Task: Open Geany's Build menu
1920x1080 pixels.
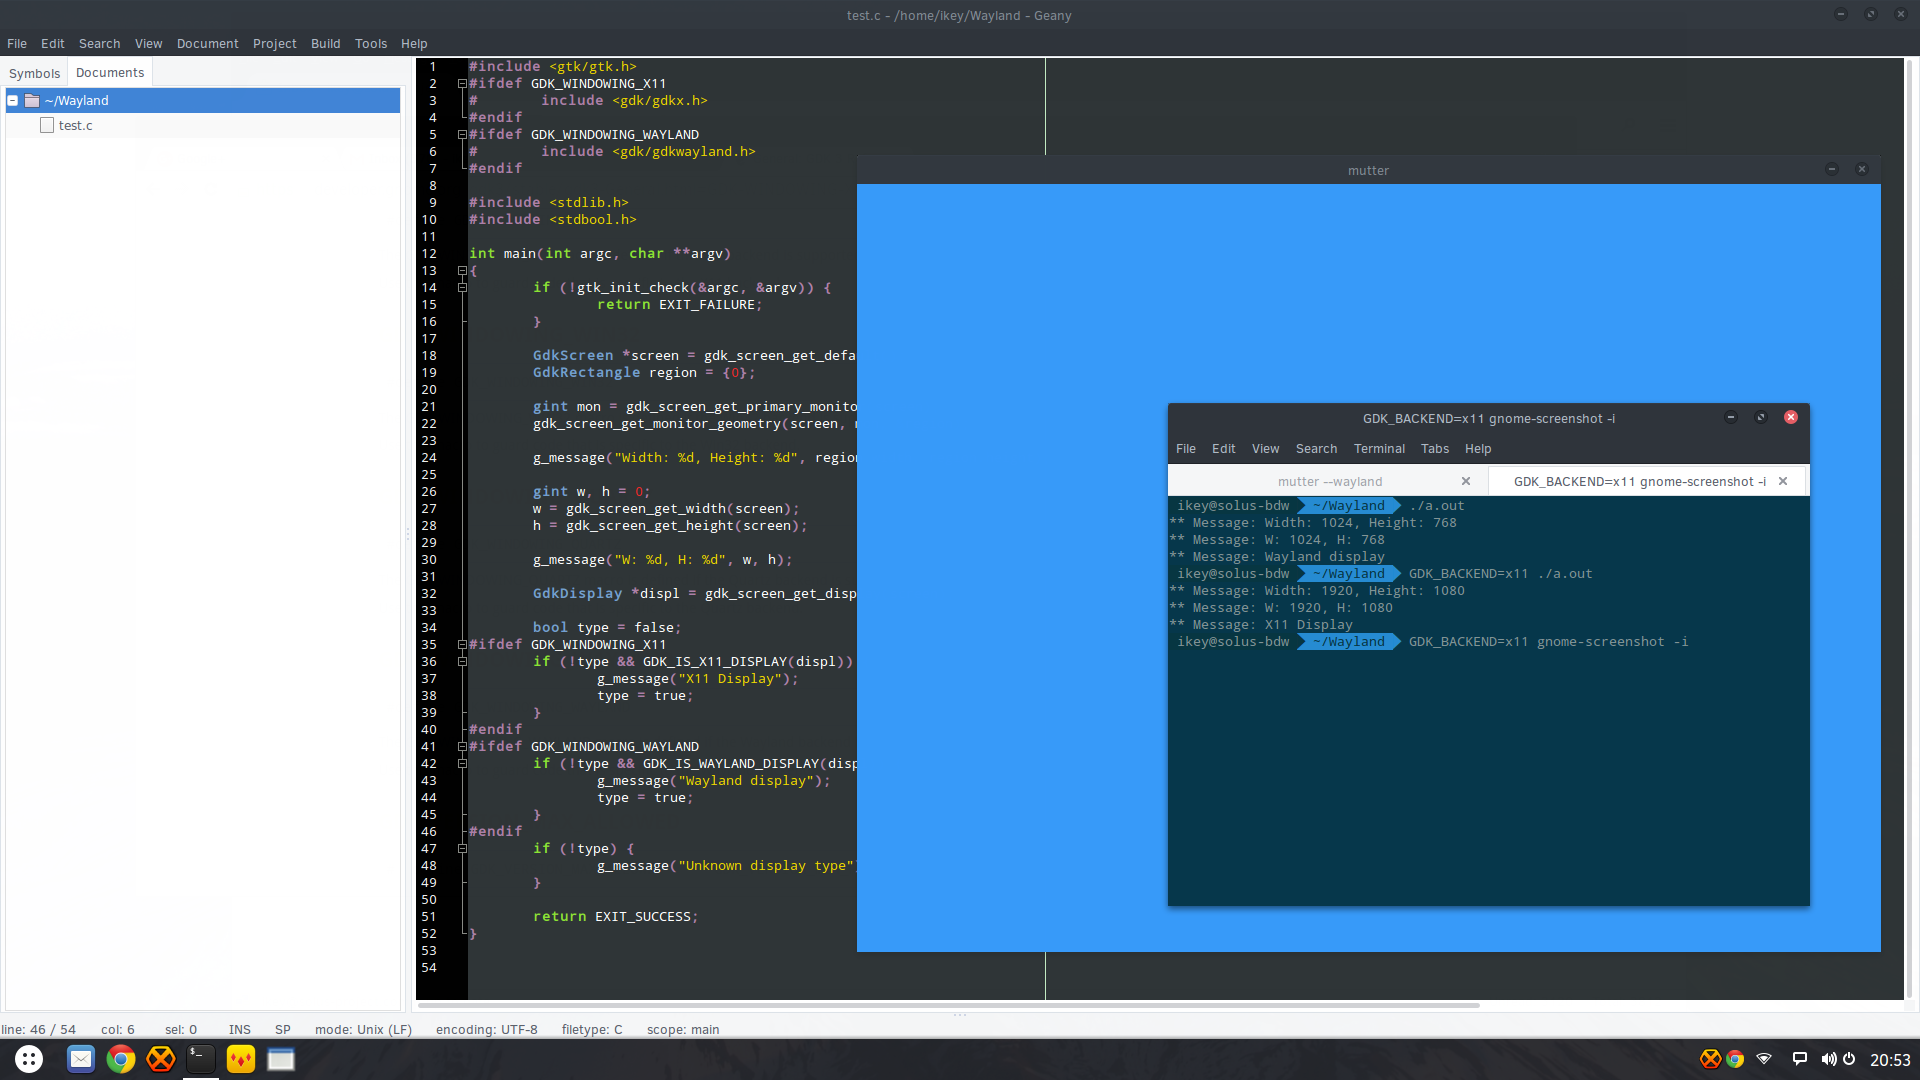Action: (326, 44)
